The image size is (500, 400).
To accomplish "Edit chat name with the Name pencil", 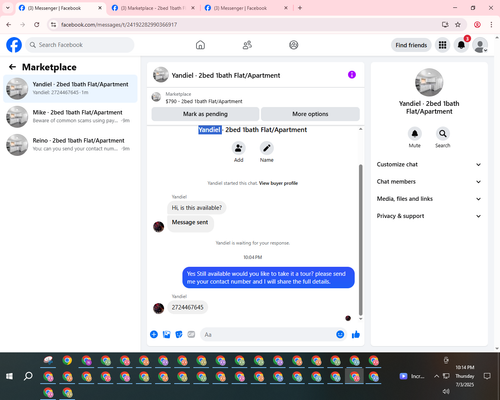I will (x=267, y=148).
